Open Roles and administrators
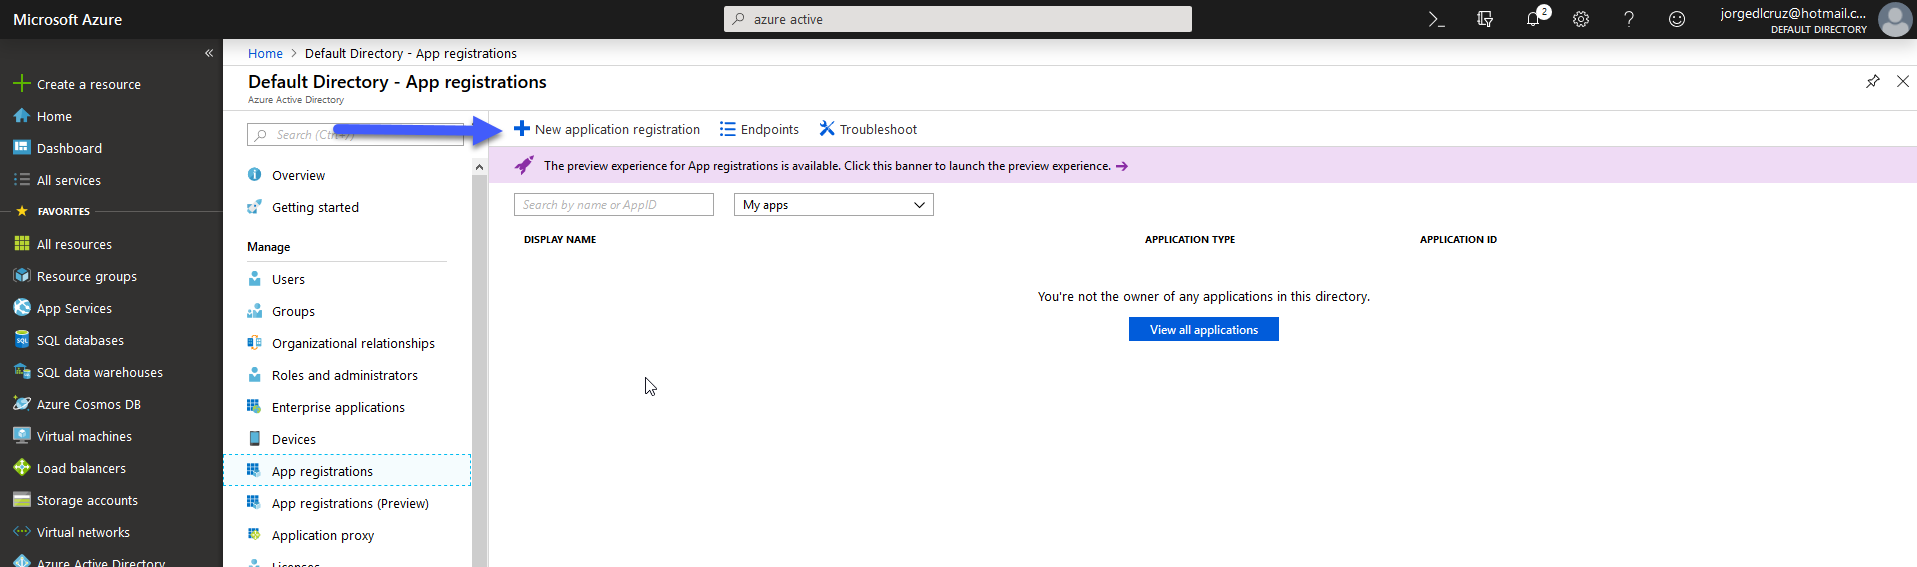Viewport: 1917px width, 567px height. coord(347,375)
